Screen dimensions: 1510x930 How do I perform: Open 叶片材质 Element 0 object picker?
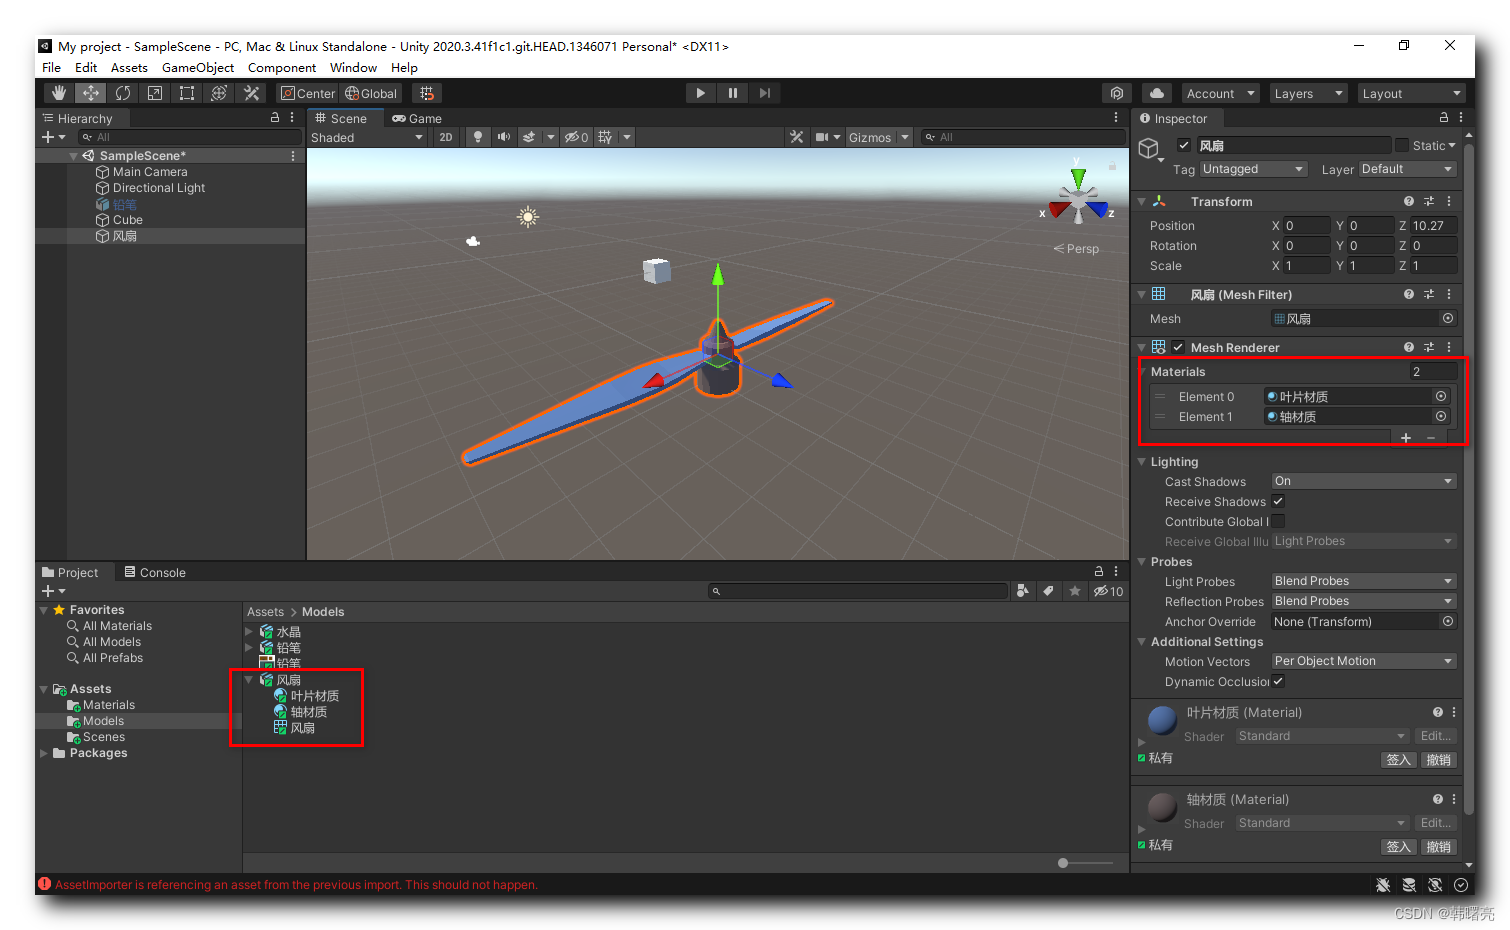[x=1441, y=396]
